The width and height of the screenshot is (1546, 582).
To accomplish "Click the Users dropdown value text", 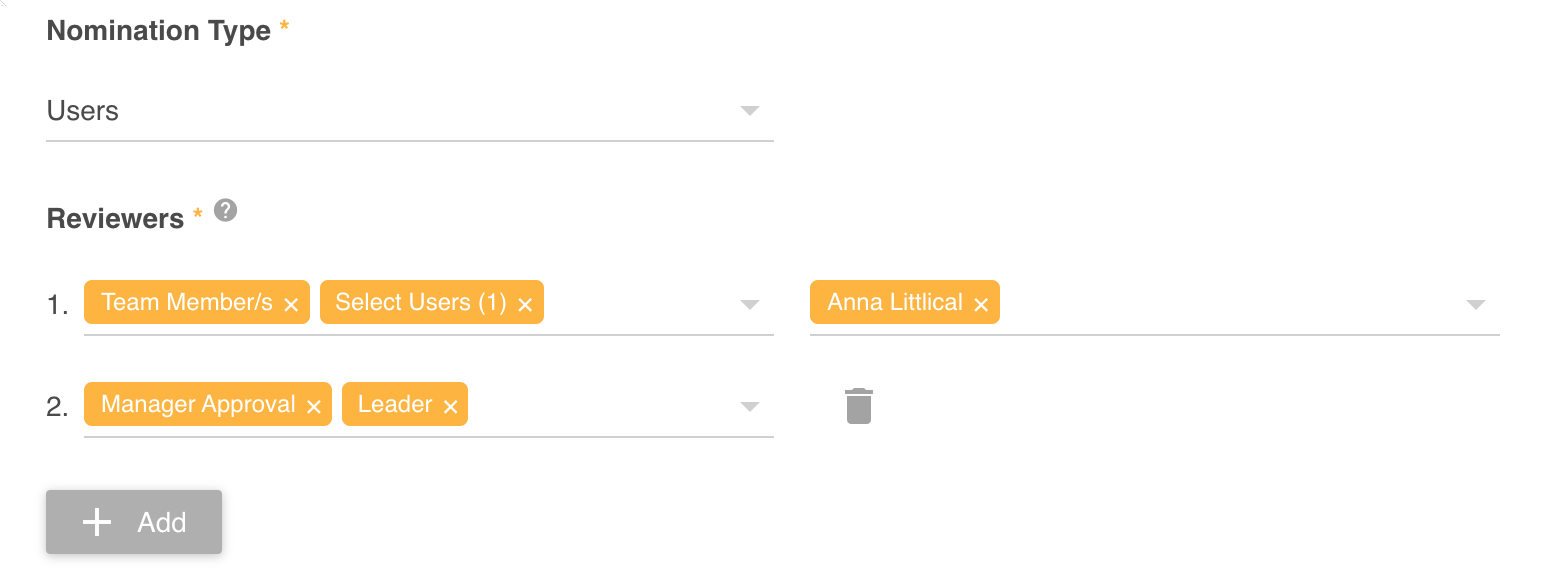I will tap(82, 111).
